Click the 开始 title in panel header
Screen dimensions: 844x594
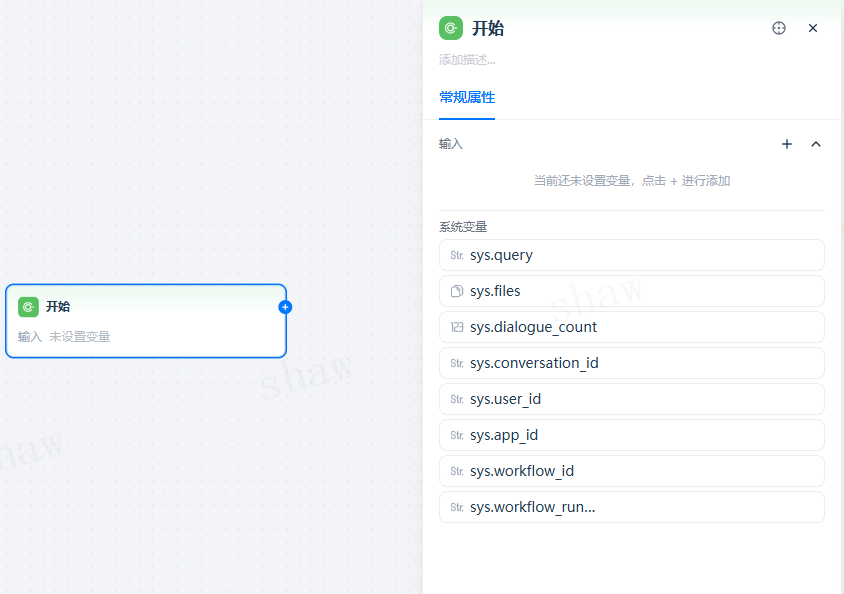click(488, 29)
